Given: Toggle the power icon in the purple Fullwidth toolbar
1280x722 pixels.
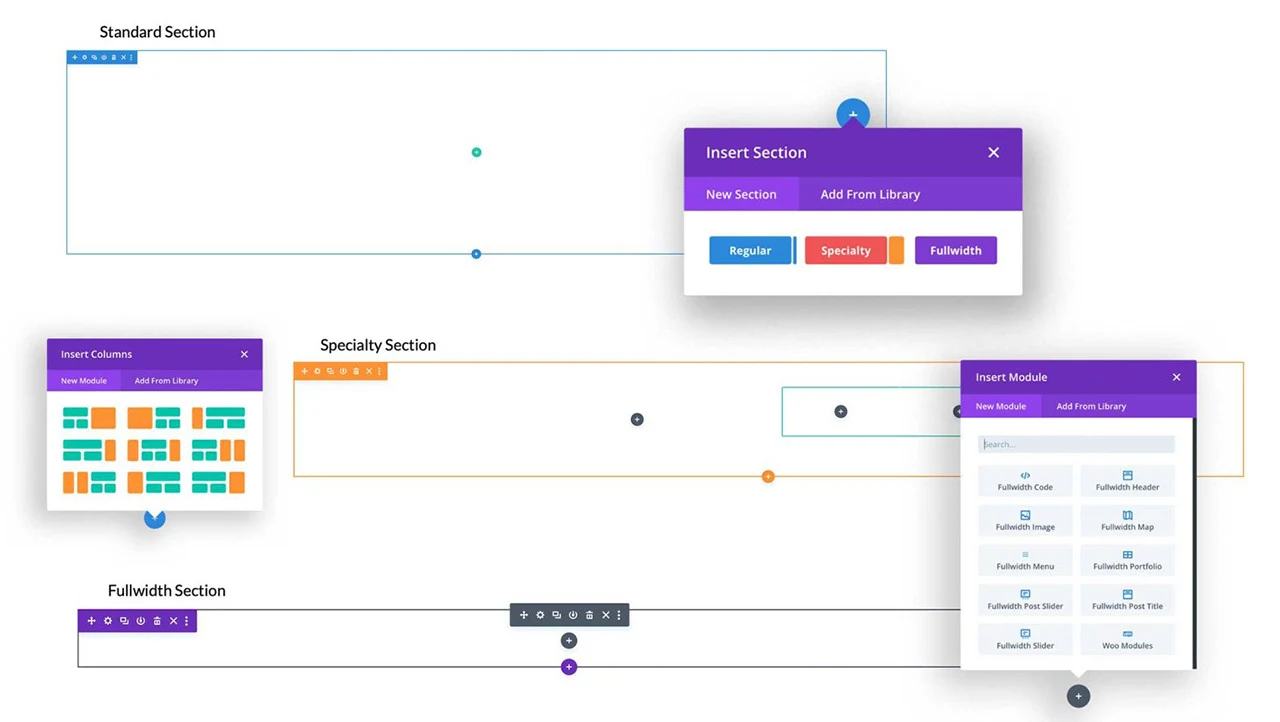Looking at the screenshot, I should click(x=140, y=621).
